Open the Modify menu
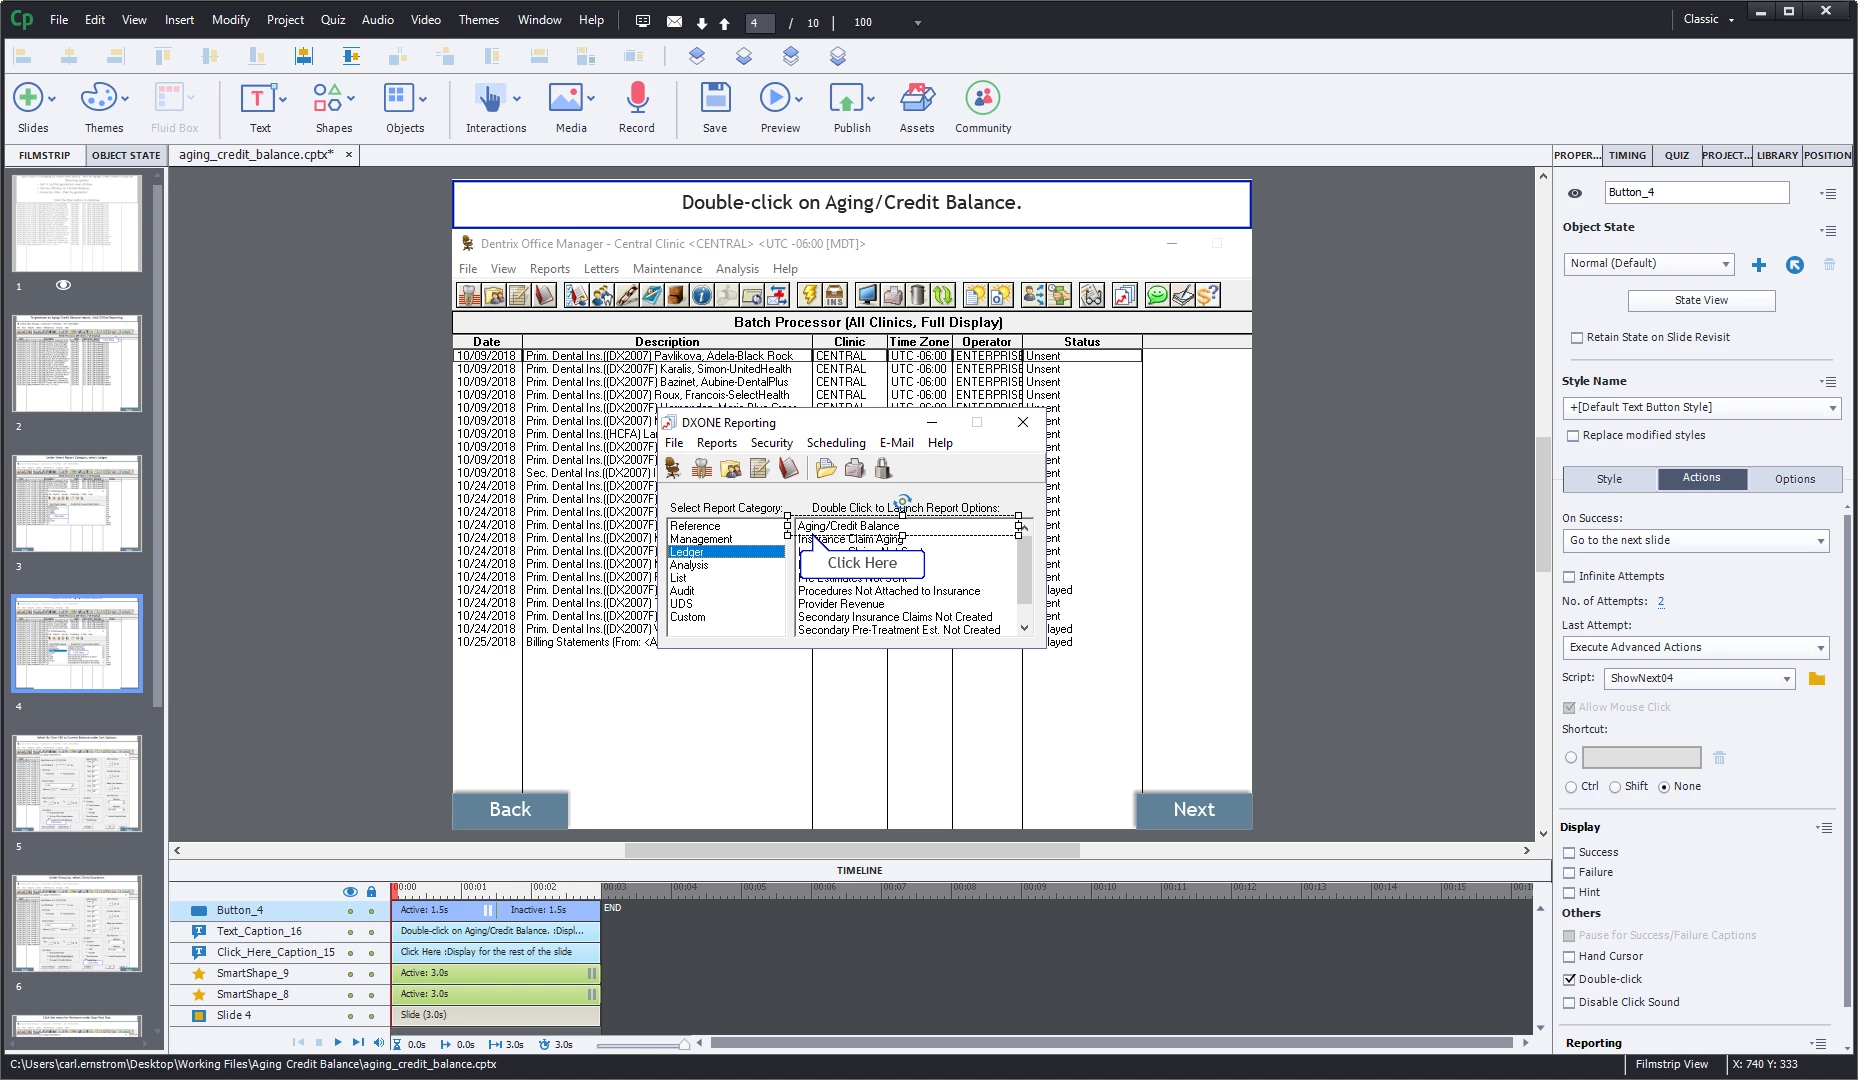The image size is (1858, 1080). click(x=230, y=20)
